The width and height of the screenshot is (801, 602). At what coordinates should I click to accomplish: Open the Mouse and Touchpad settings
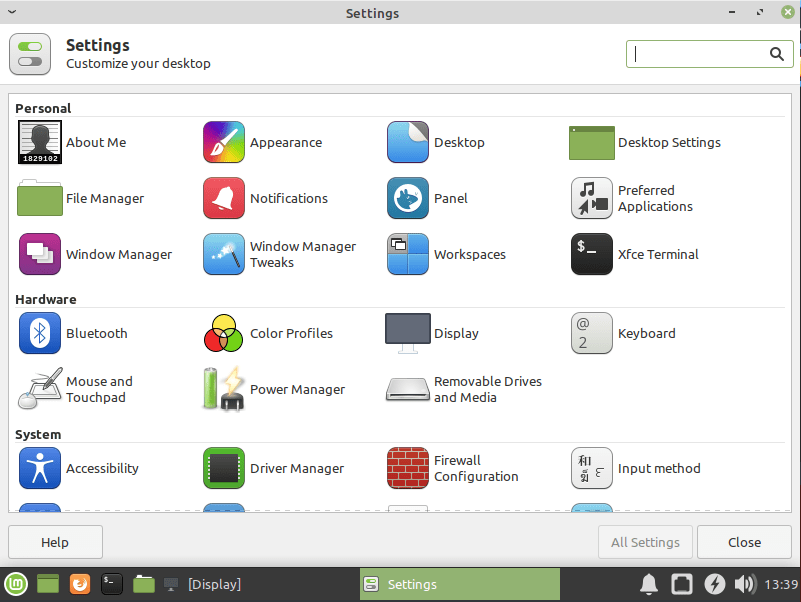pyautogui.click(x=40, y=389)
